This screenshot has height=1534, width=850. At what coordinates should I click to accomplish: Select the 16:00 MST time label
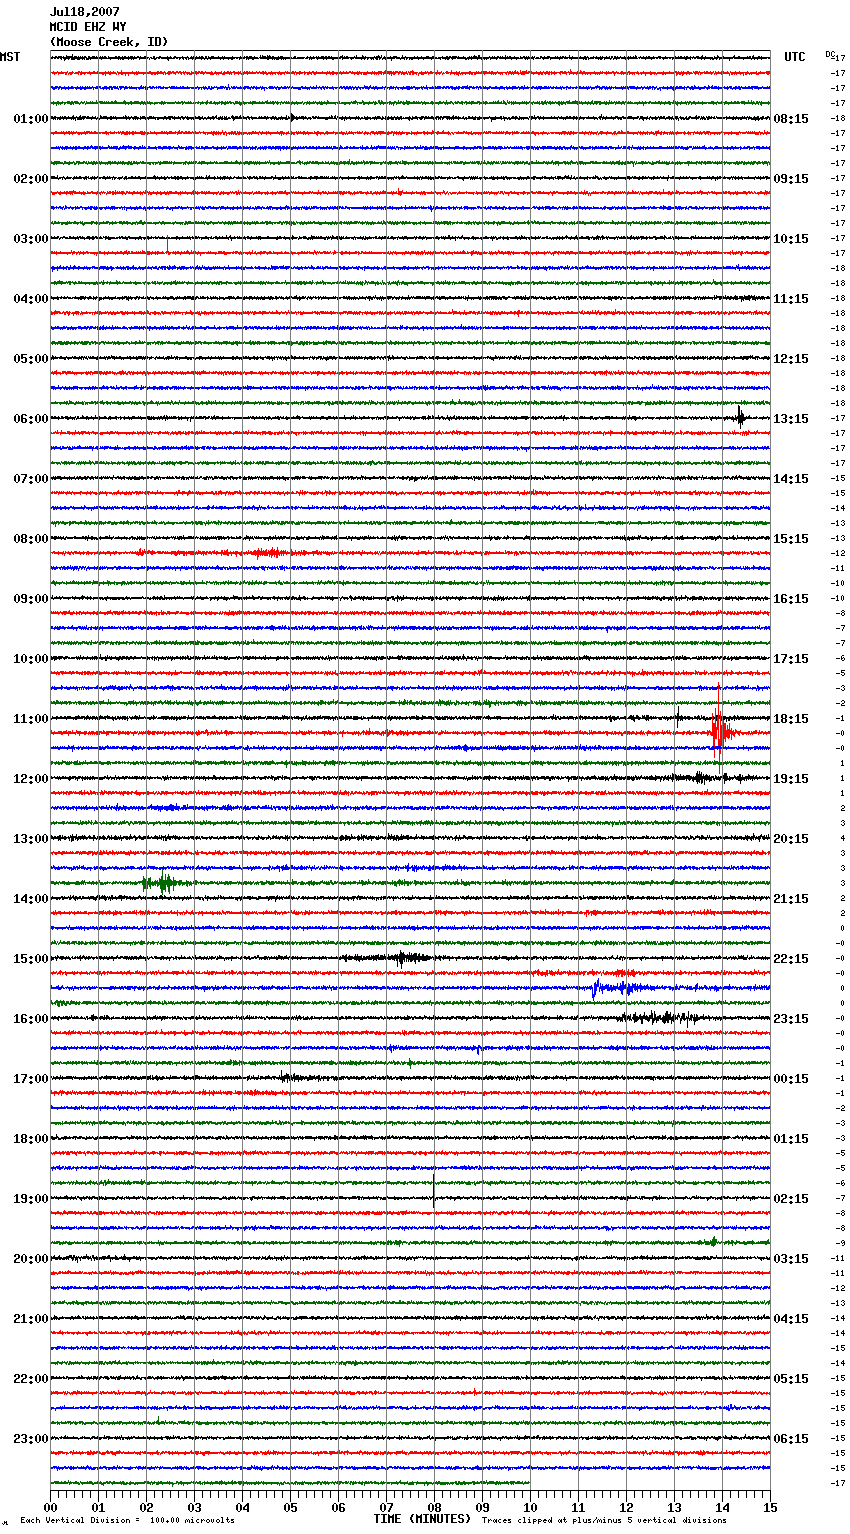click(x=31, y=1019)
